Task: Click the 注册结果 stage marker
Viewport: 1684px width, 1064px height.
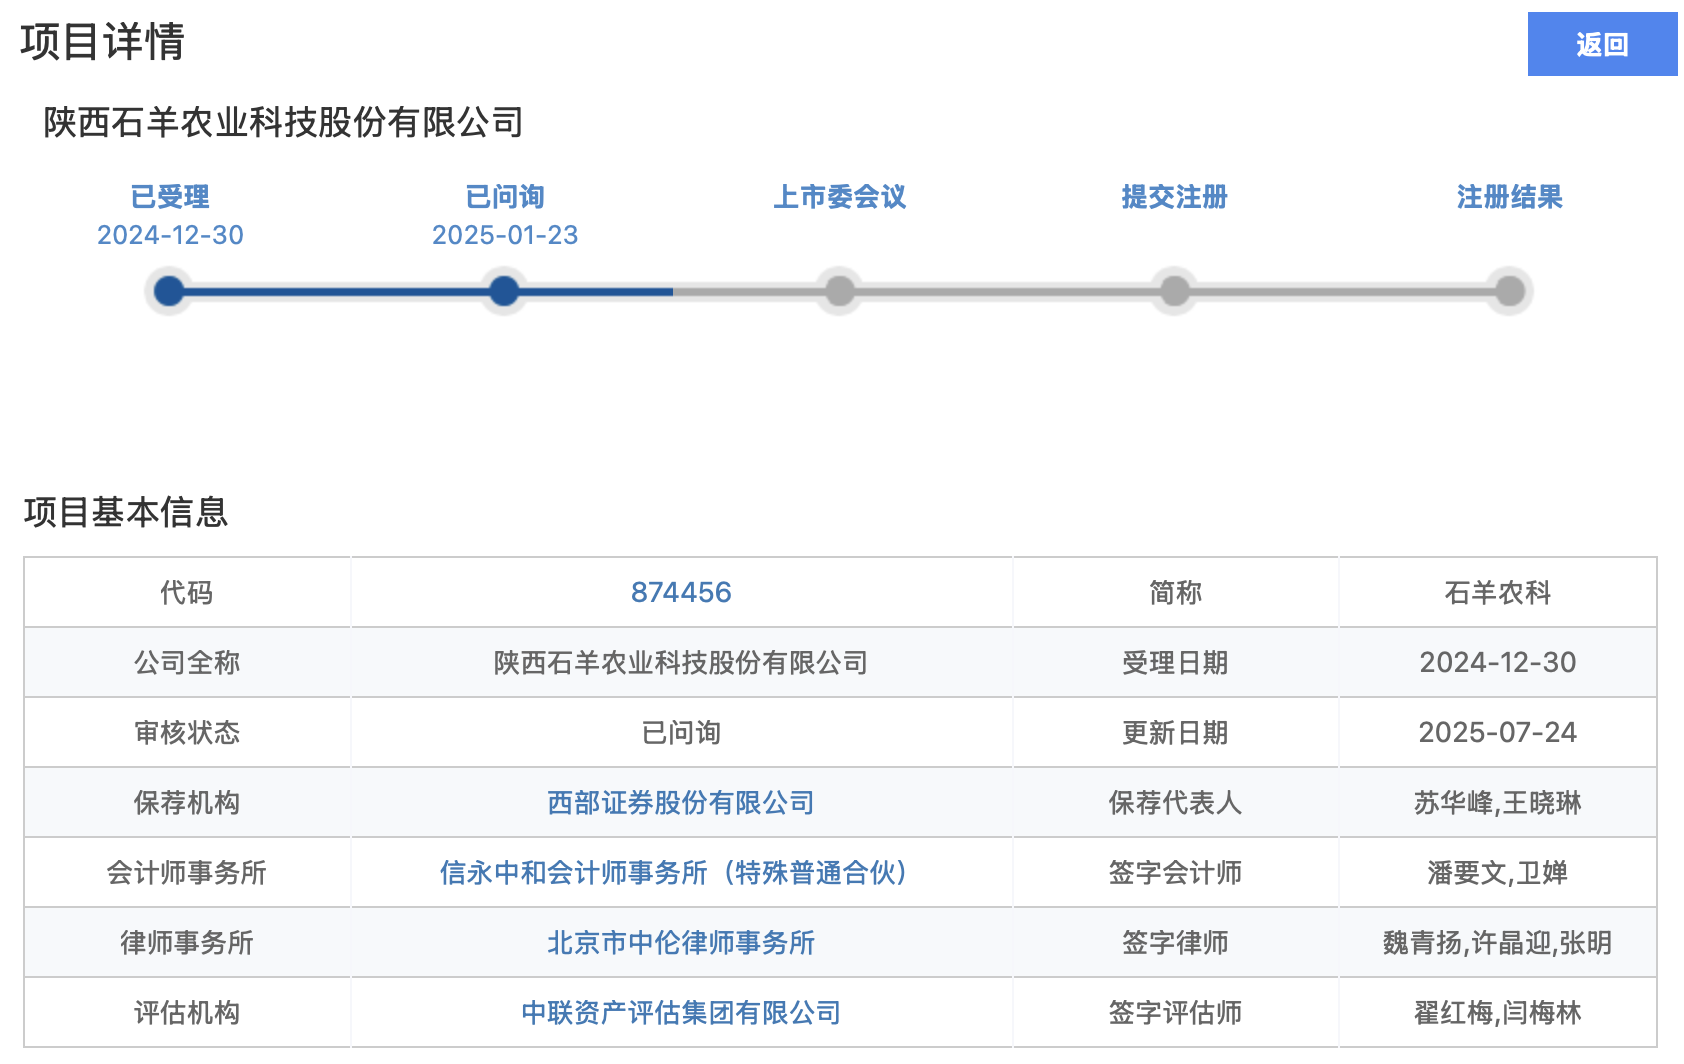Action: (1510, 291)
